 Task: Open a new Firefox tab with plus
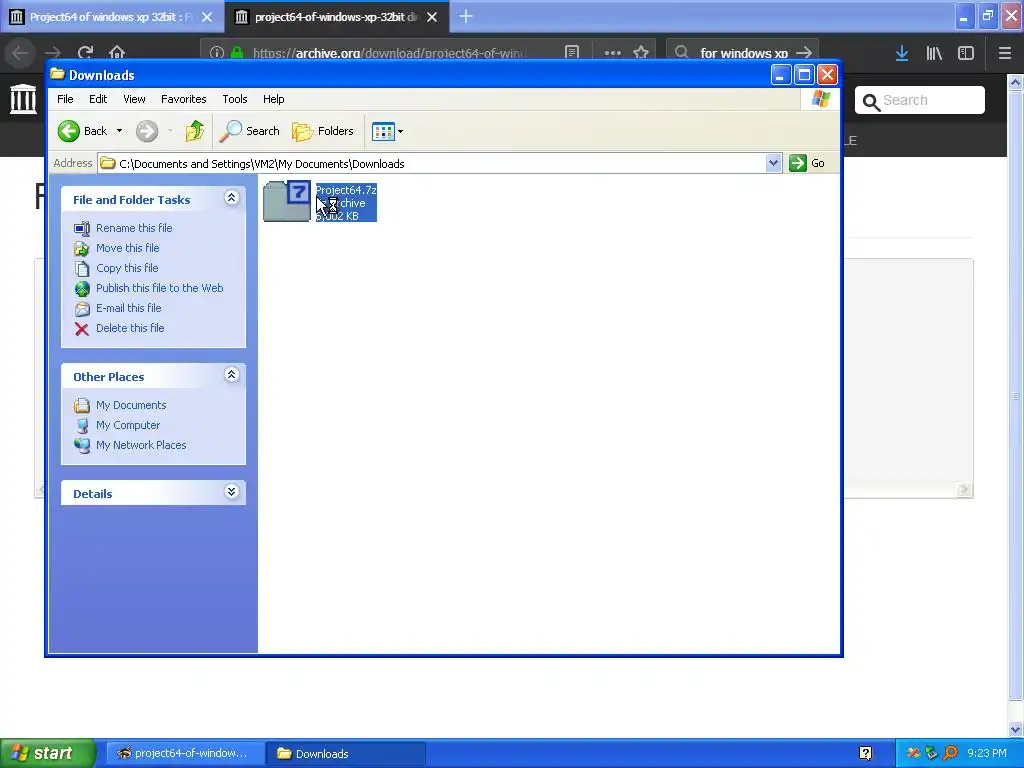466,16
